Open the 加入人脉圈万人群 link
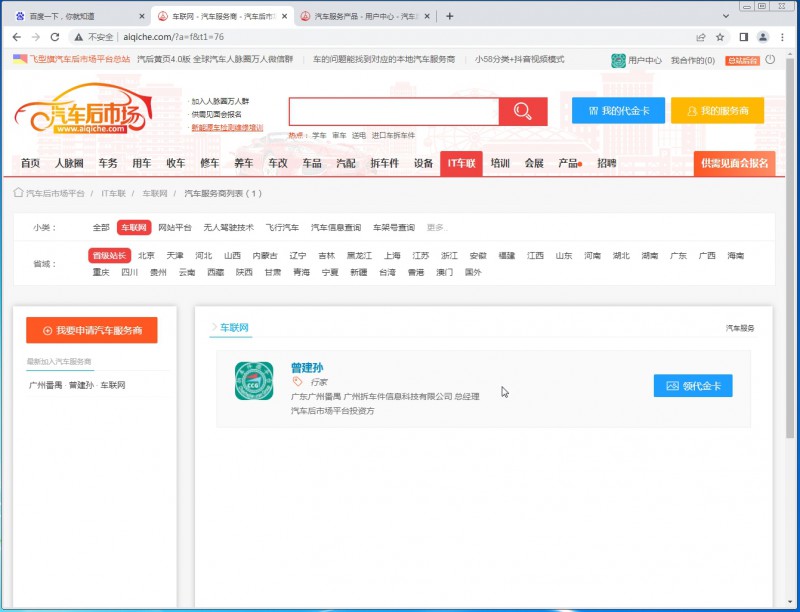The height and width of the screenshot is (612, 800). pyautogui.click(x=220, y=101)
